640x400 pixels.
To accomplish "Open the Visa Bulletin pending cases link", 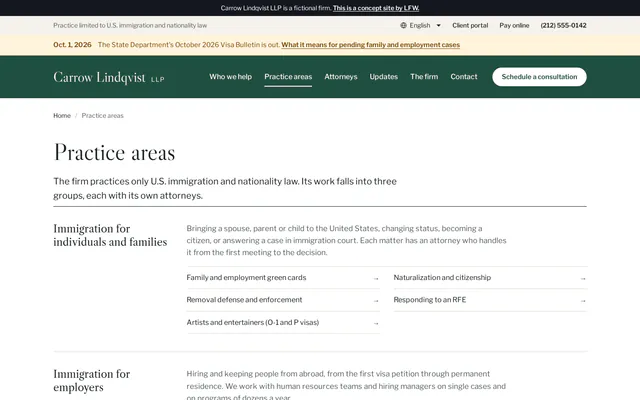I will tap(370, 45).
